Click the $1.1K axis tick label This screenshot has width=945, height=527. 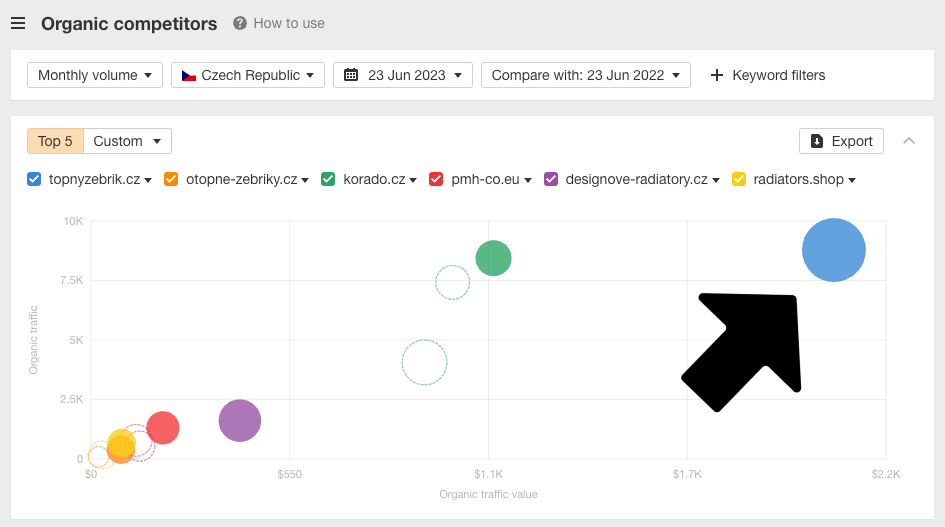[488, 475]
